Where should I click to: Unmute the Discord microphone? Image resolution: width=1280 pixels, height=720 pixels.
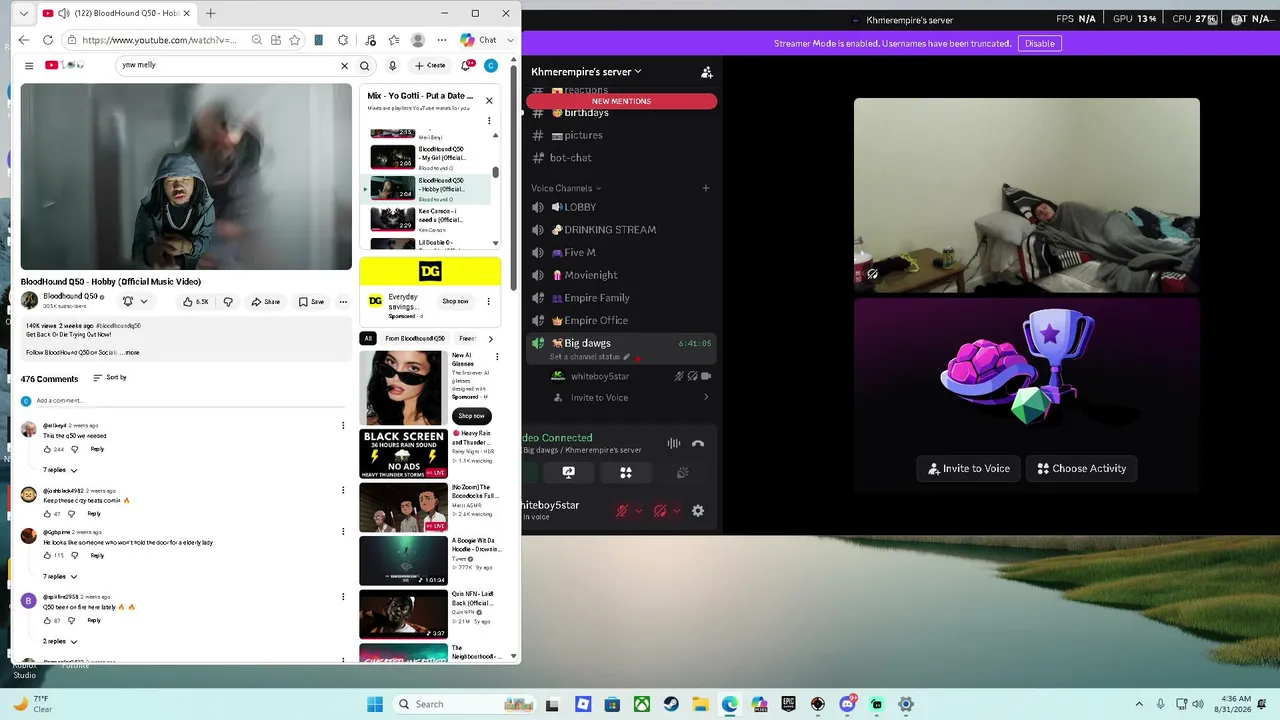coord(622,511)
